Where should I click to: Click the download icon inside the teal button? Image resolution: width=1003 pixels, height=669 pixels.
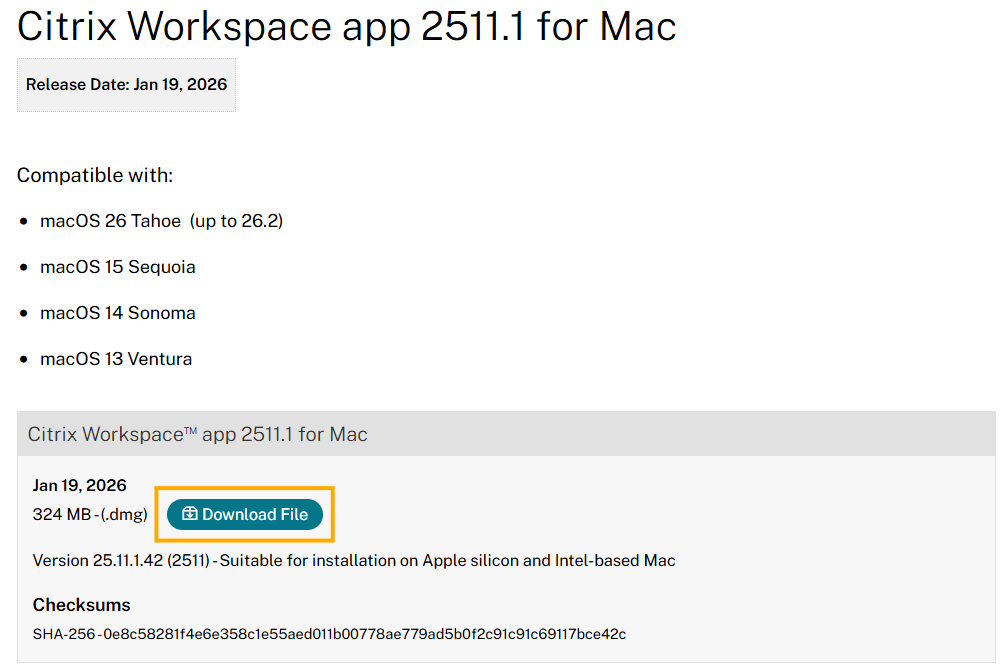coord(190,514)
